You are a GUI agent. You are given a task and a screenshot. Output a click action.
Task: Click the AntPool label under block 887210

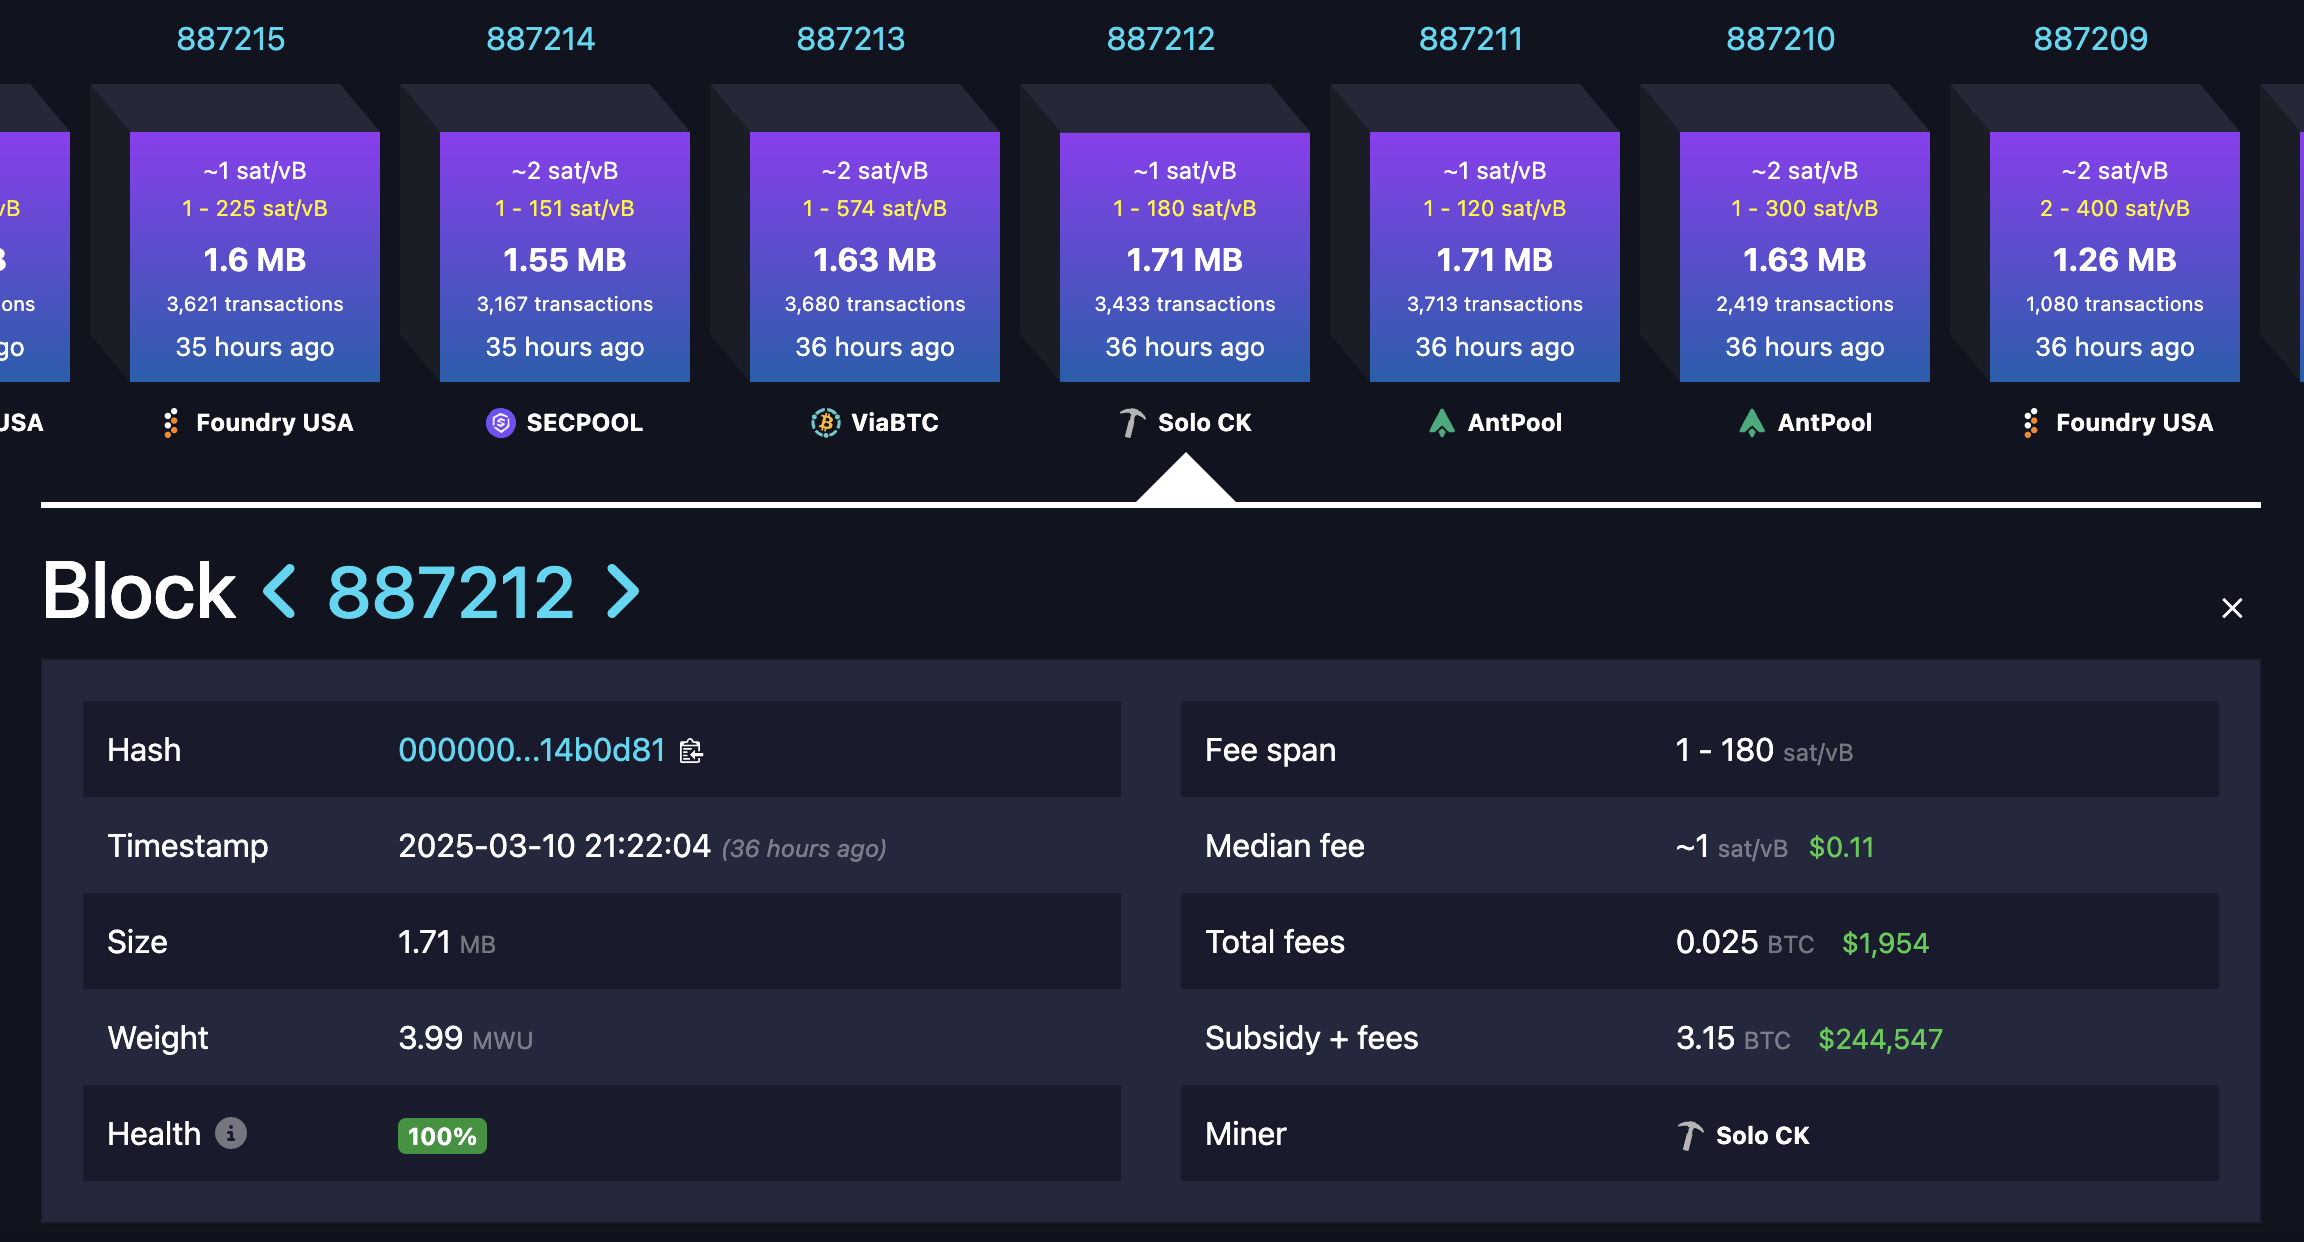1824,423
